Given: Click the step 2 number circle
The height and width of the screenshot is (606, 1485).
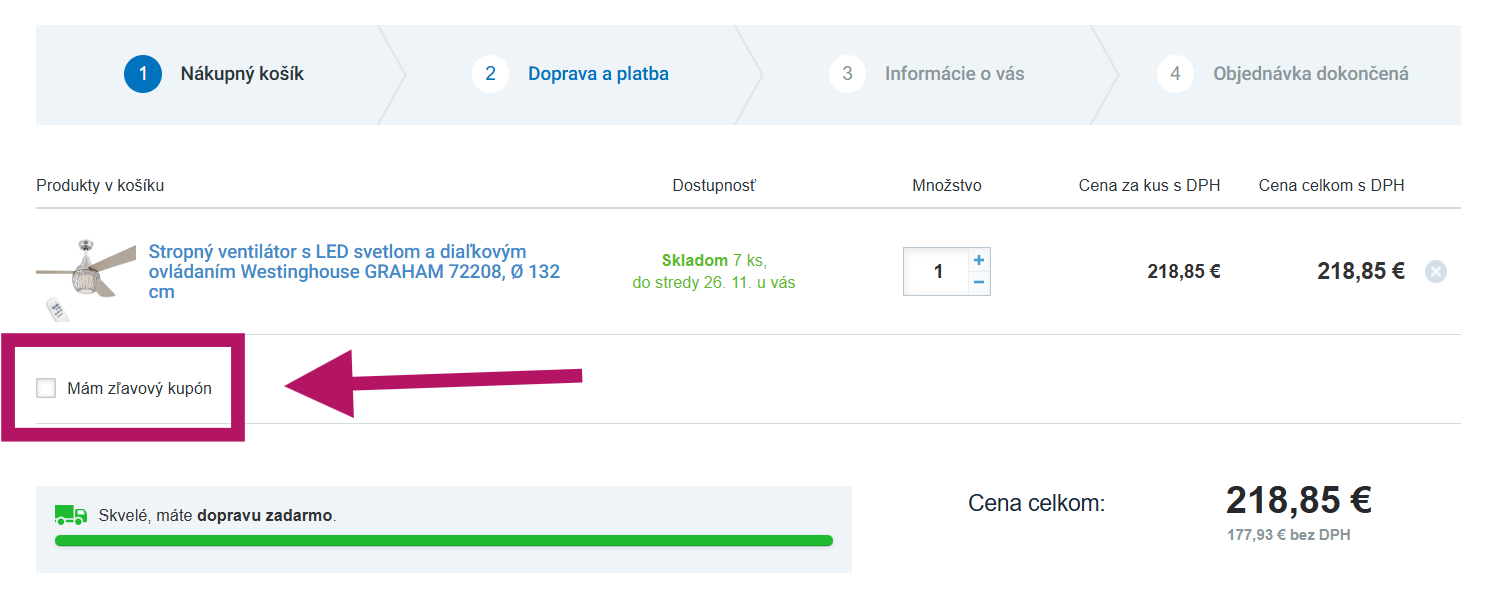Looking at the screenshot, I should click(x=490, y=74).
